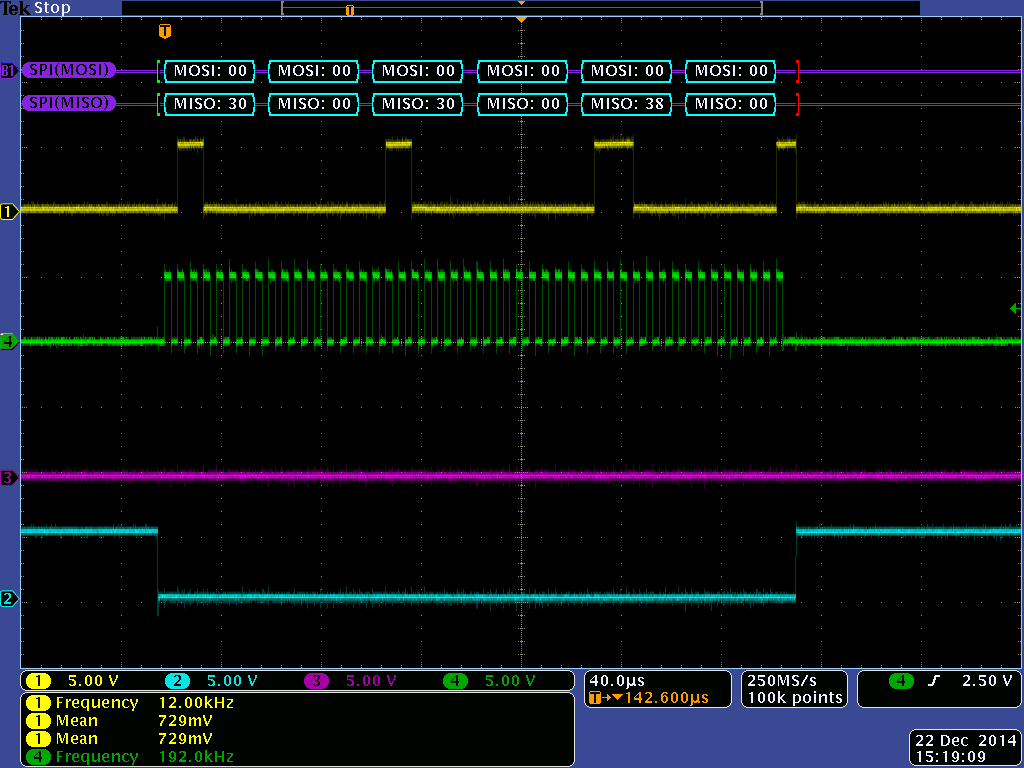Click the 250MS/s sample rate readout
This screenshot has height=768, width=1024.
pyautogui.click(x=782, y=681)
